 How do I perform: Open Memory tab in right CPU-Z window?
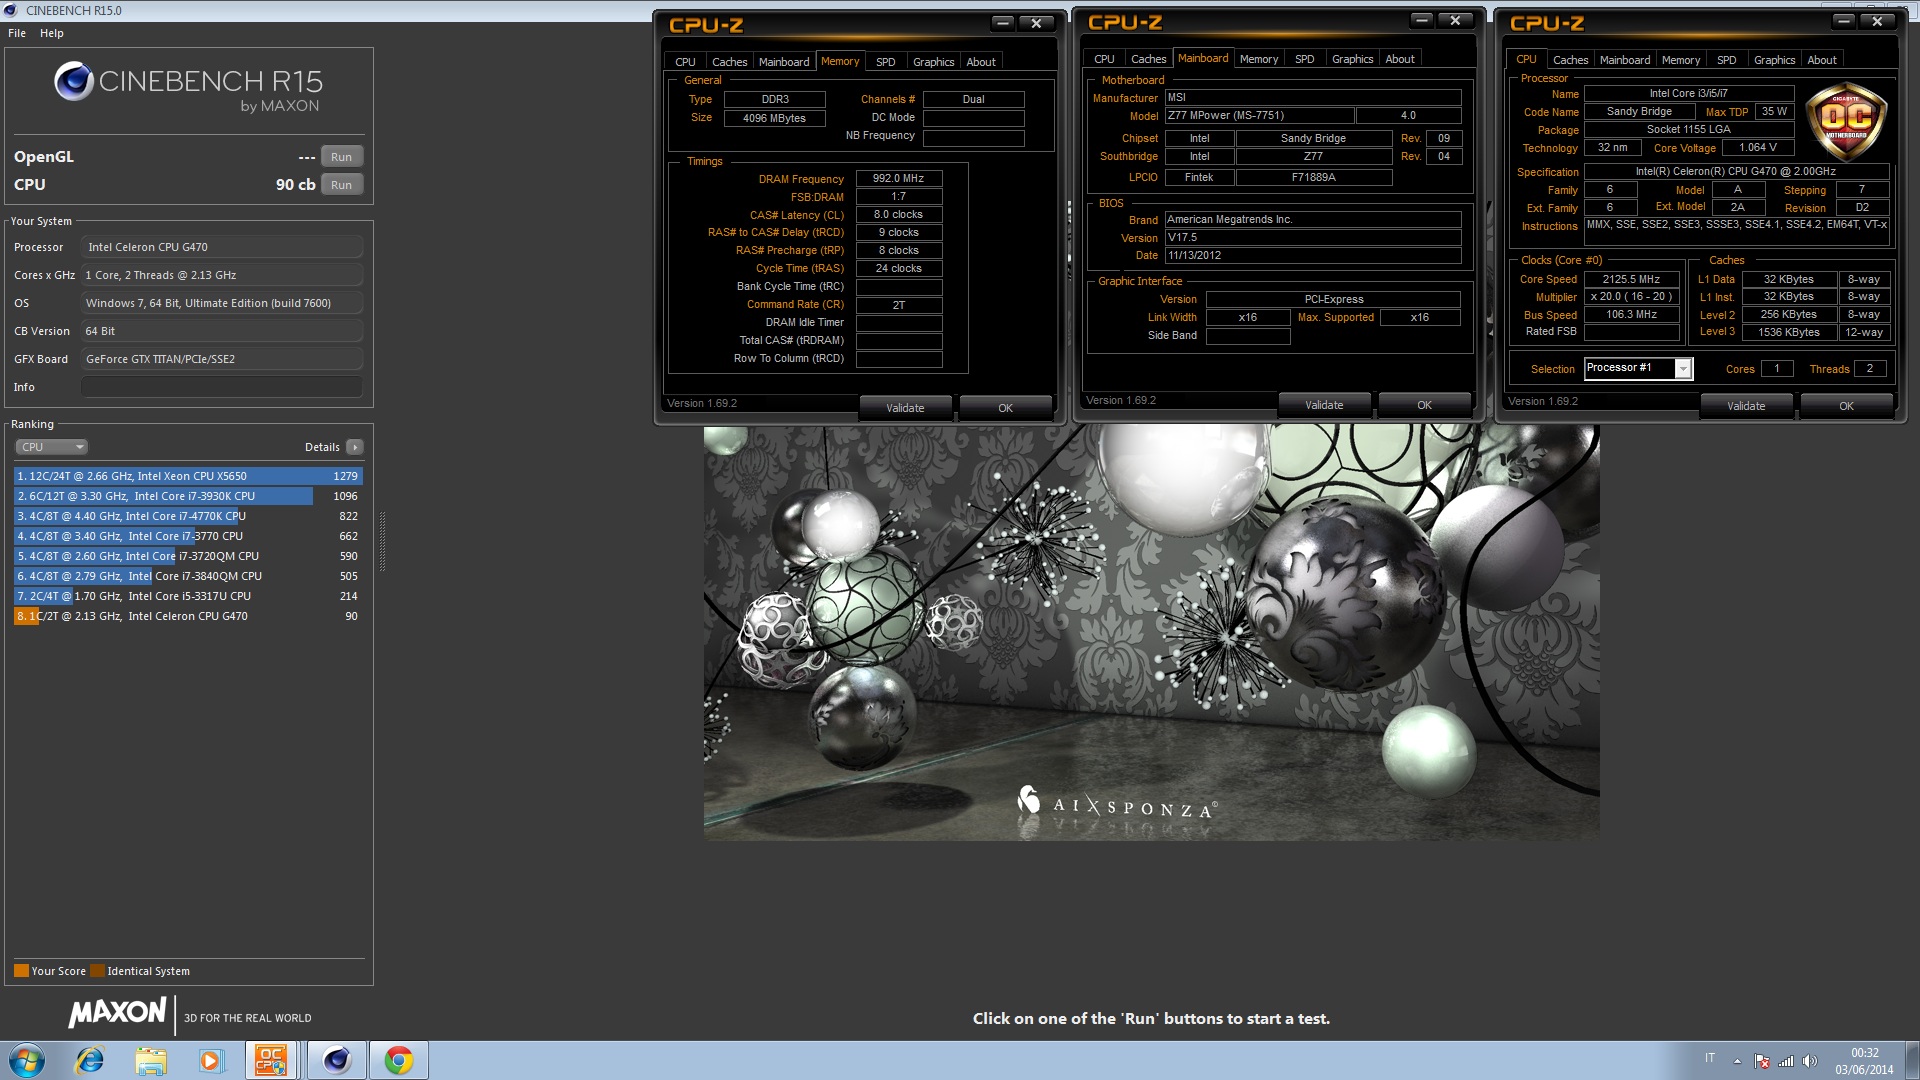(x=1681, y=60)
